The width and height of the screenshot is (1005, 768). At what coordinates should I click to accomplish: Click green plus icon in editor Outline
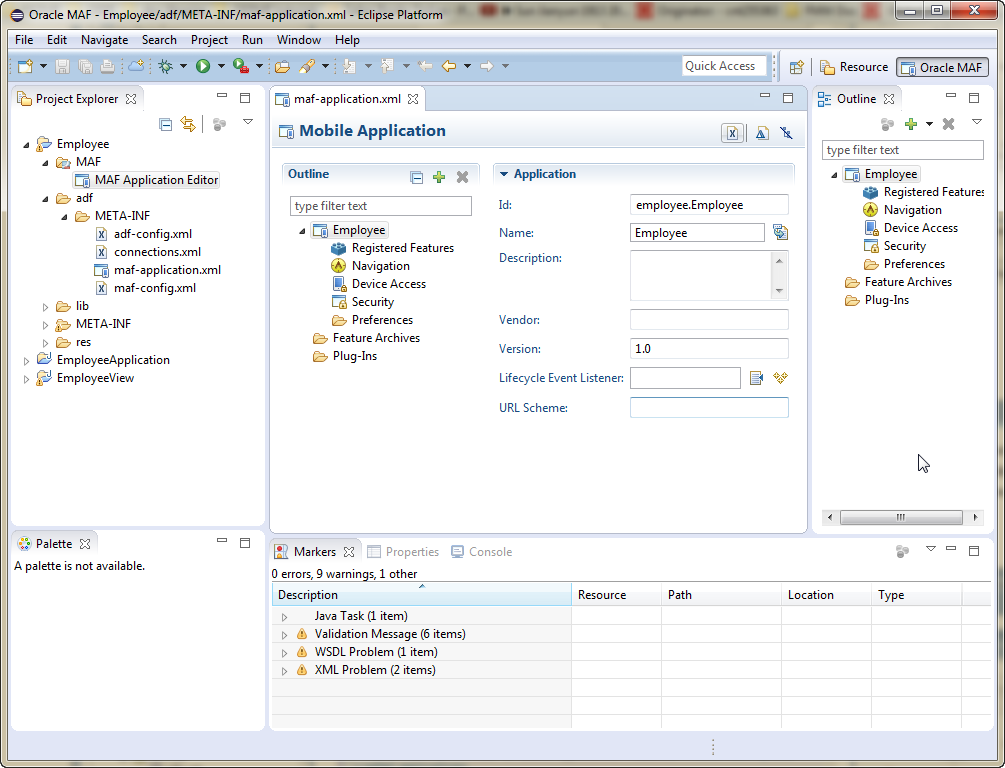[x=439, y=177]
